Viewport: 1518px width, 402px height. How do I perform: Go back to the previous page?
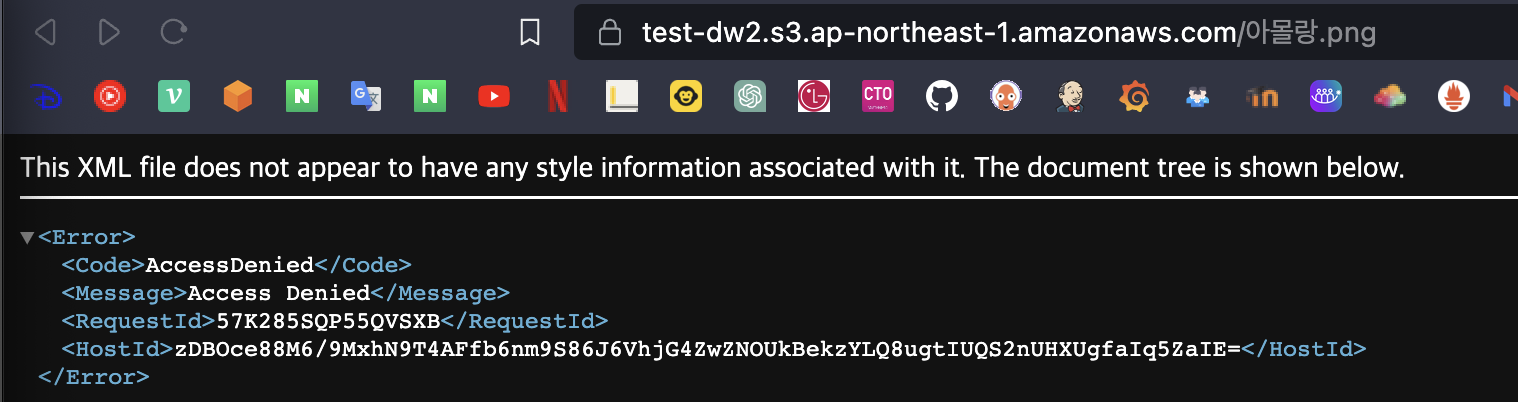coord(44,33)
